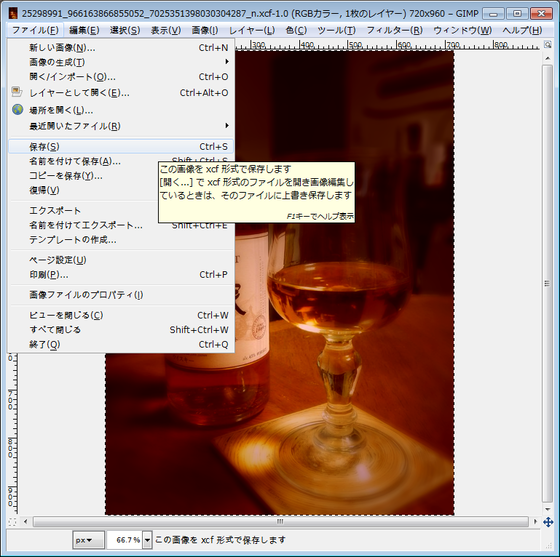Open the zoom level dropdown arrow
Screen dimensions: 560x557
147,540
